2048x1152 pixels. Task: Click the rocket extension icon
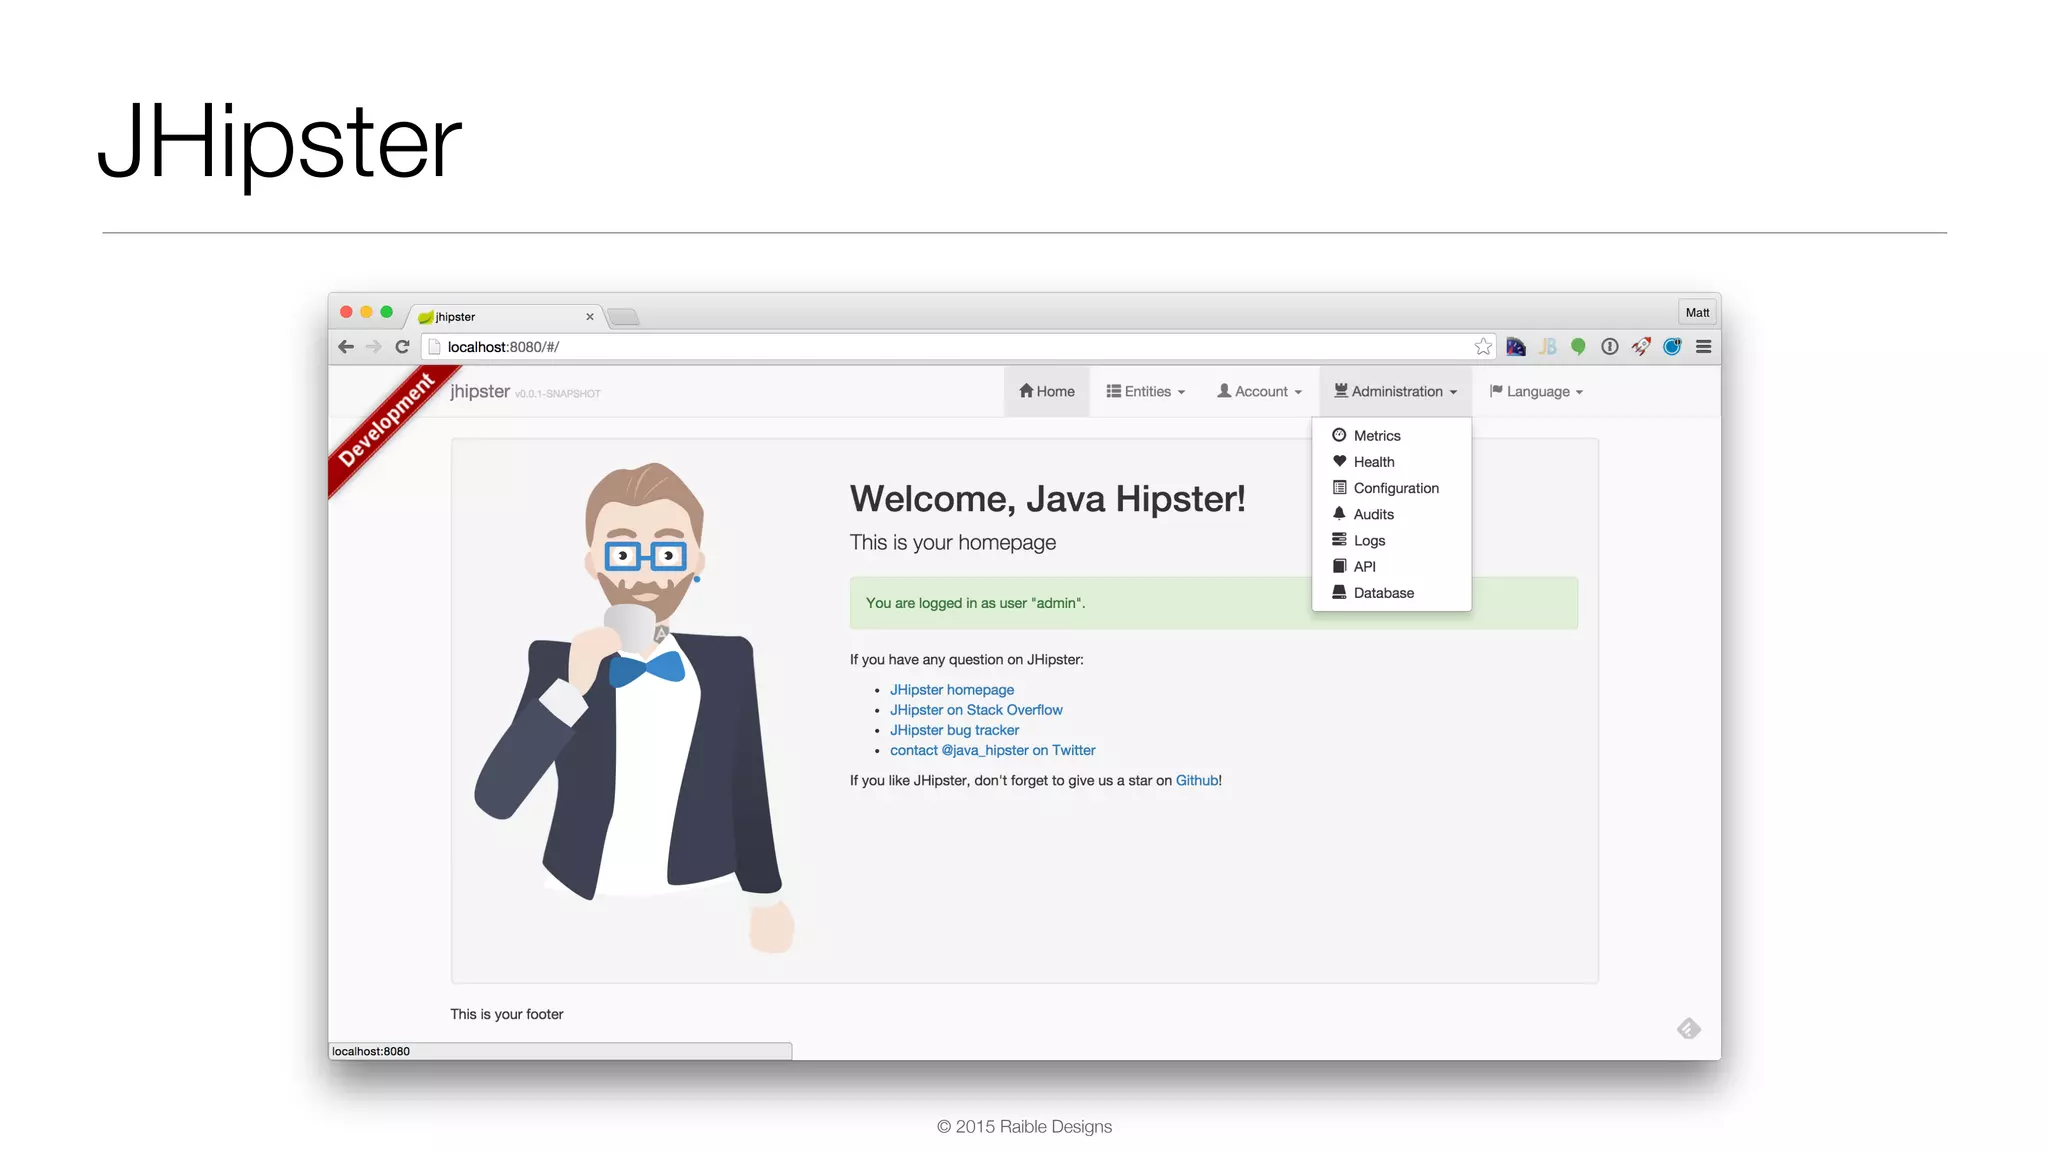tap(1640, 347)
